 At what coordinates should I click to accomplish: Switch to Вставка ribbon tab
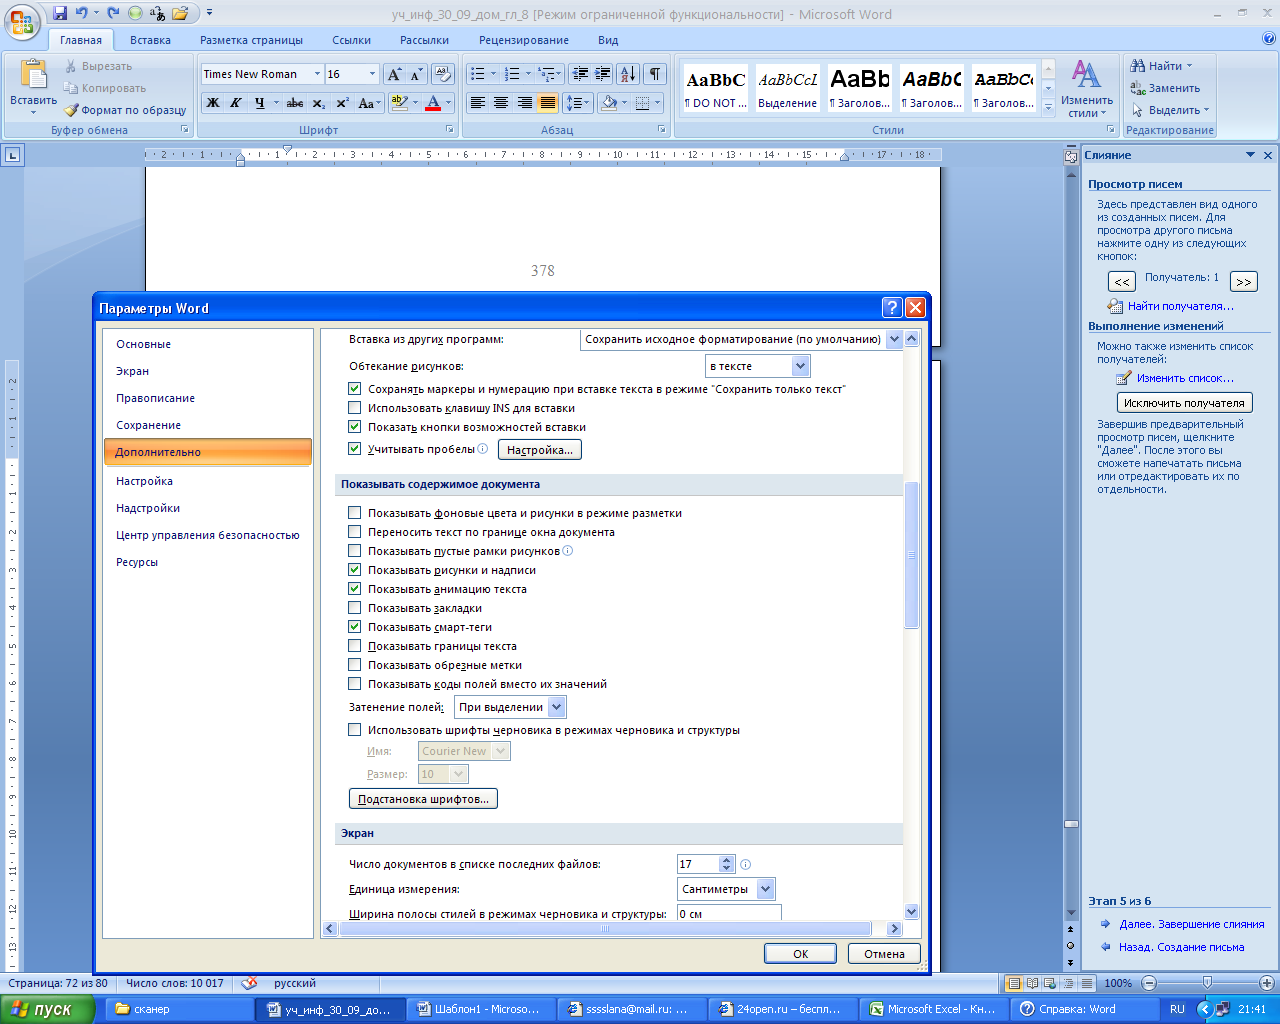(x=150, y=40)
